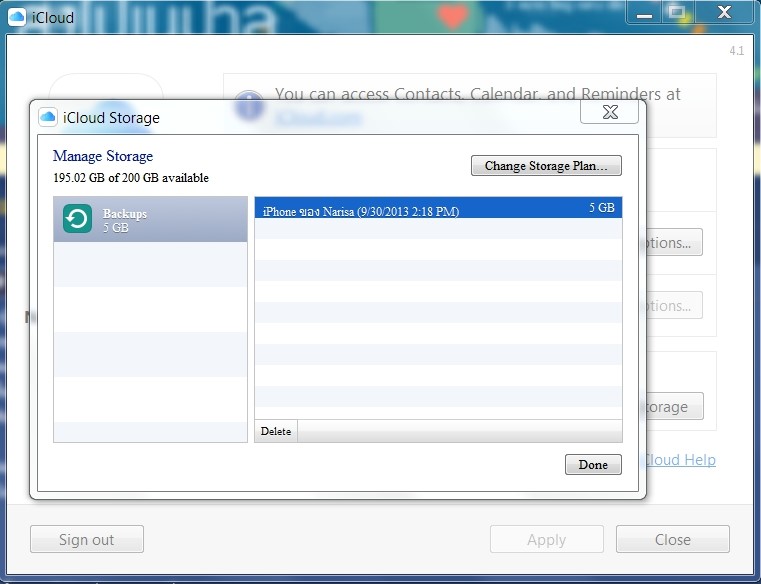
Task: Close the iCloud main window
Action: coord(724,13)
